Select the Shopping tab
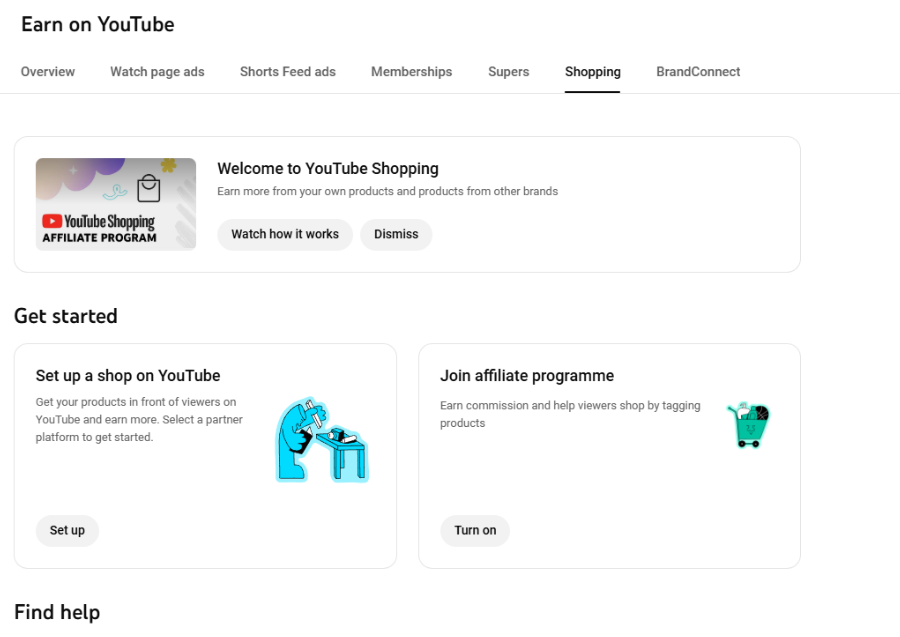The width and height of the screenshot is (900, 637). click(x=592, y=72)
